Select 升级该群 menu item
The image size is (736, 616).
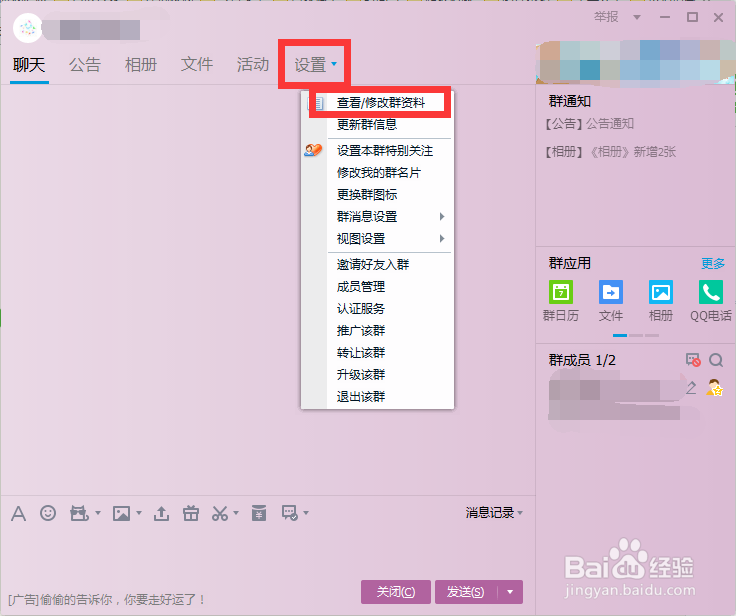pyautogui.click(x=361, y=375)
